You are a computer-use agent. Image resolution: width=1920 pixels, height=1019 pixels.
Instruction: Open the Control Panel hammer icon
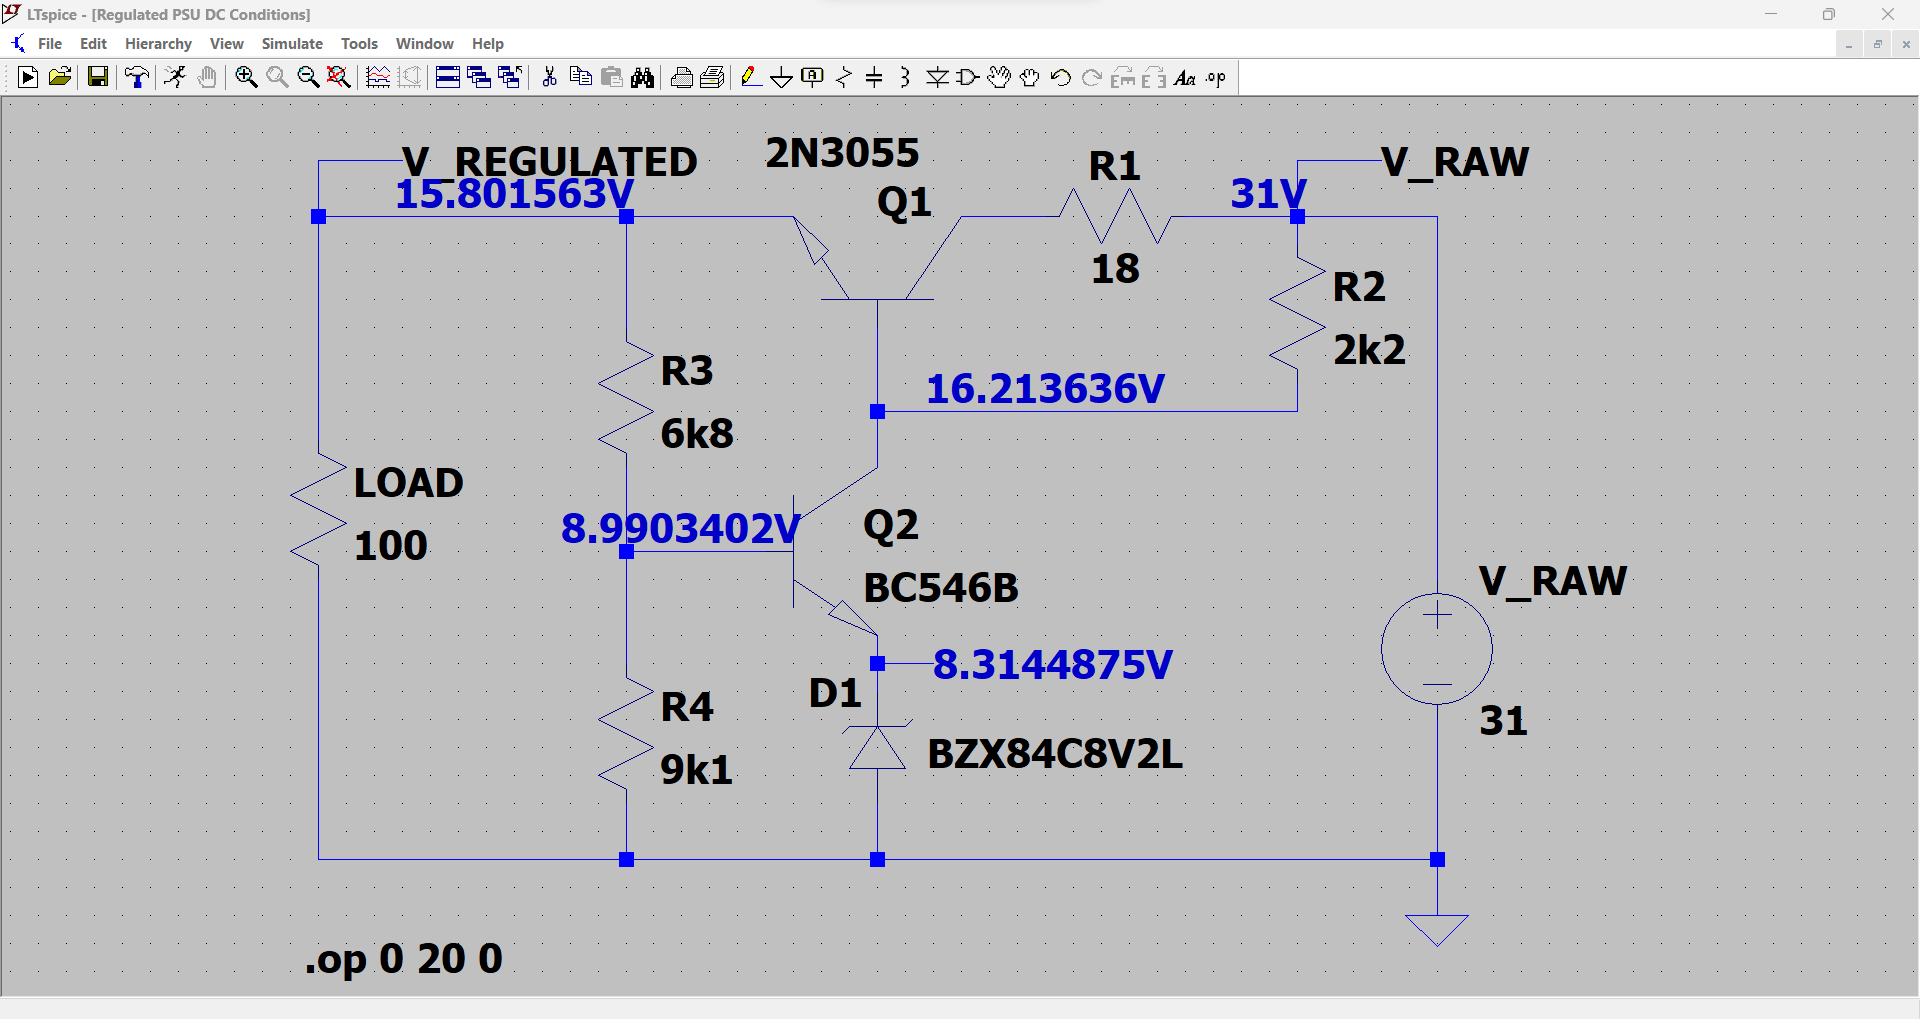(137, 77)
